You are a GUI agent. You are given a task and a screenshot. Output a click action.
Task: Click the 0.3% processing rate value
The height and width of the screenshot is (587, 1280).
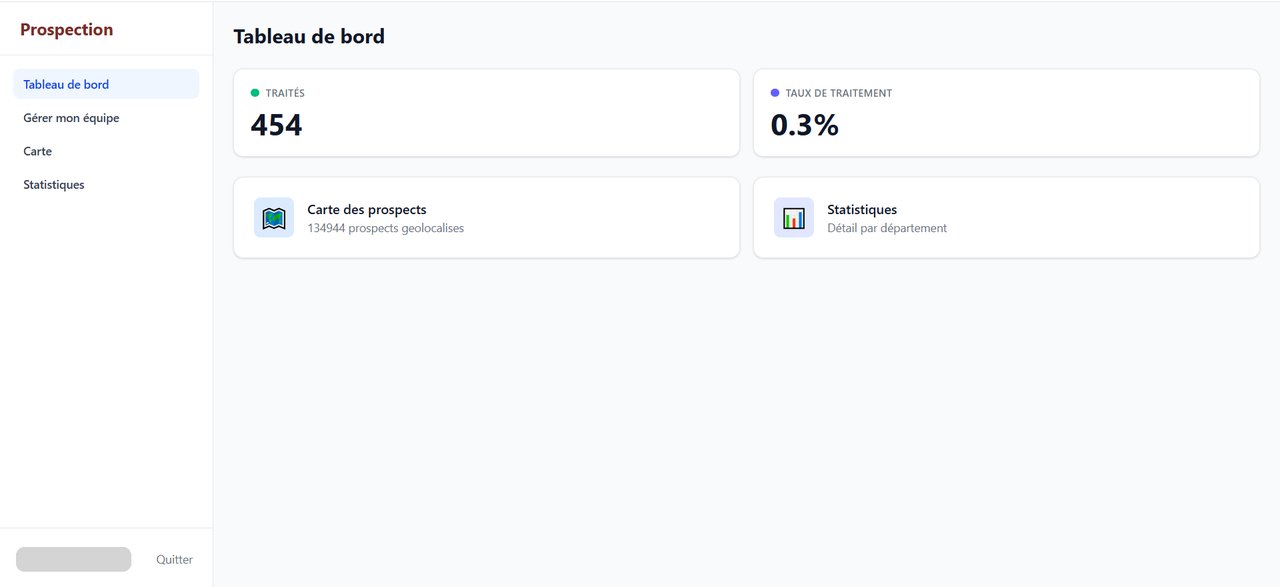[805, 125]
